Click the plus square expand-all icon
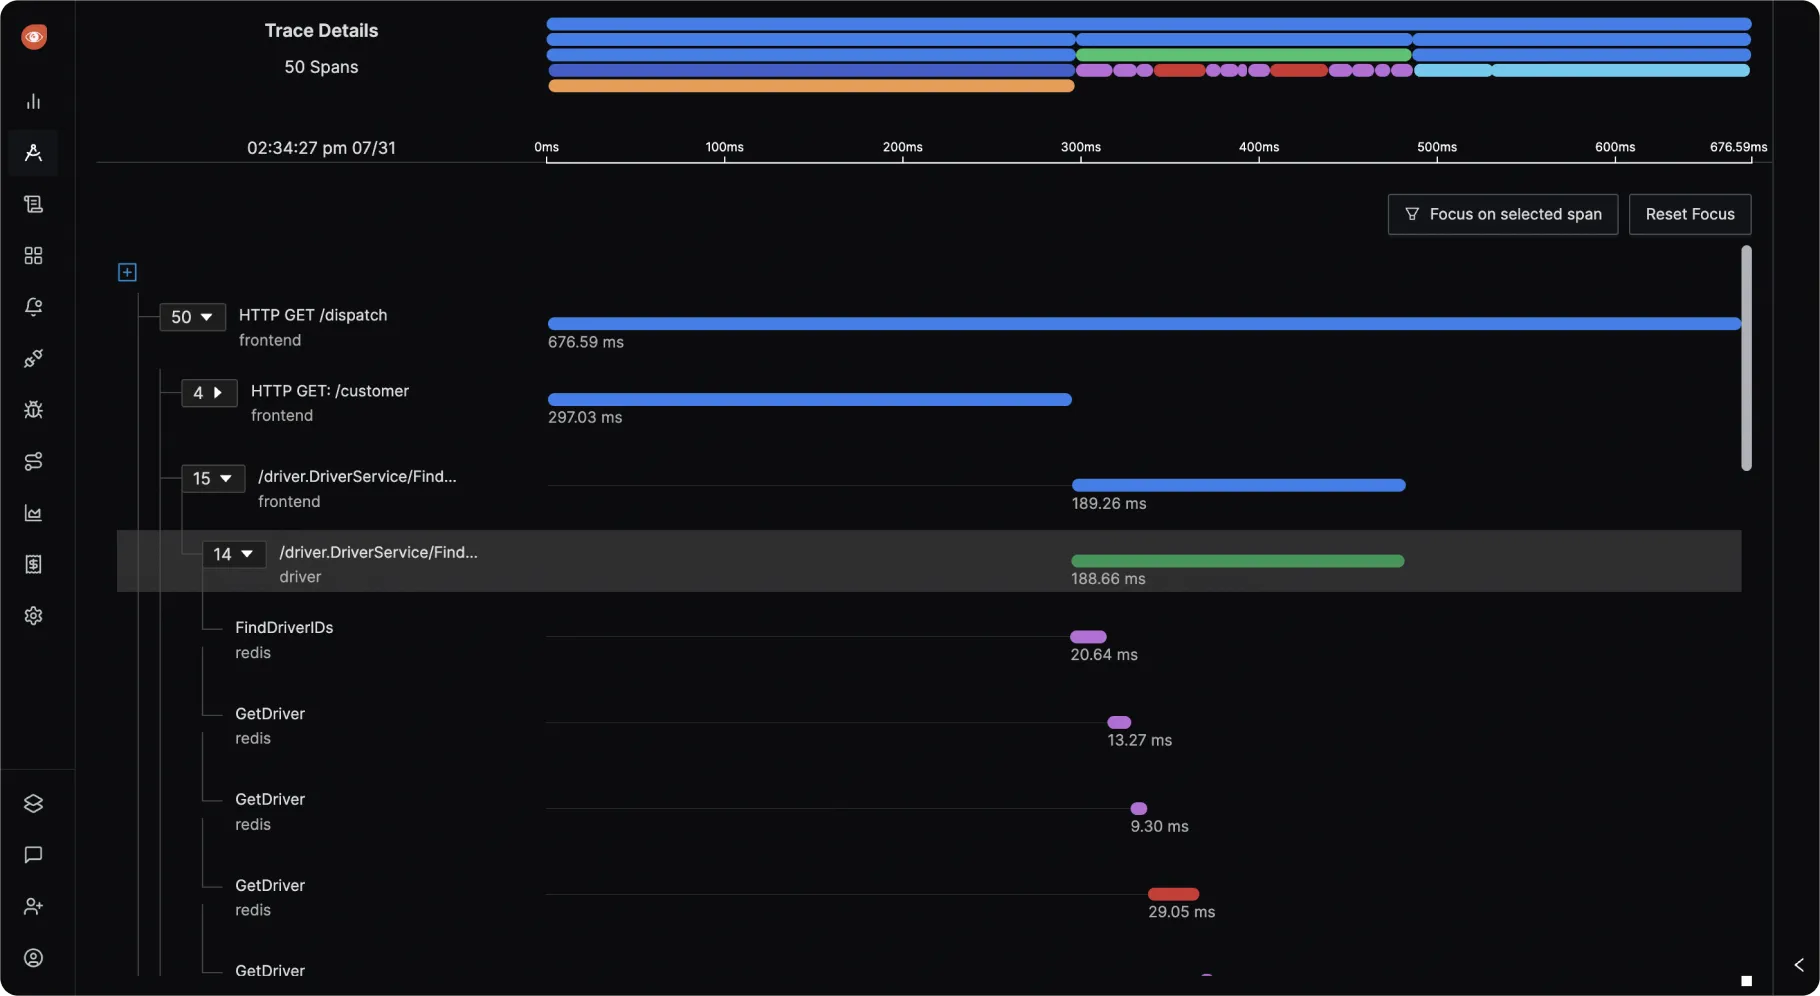 click(x=127, y=272)
